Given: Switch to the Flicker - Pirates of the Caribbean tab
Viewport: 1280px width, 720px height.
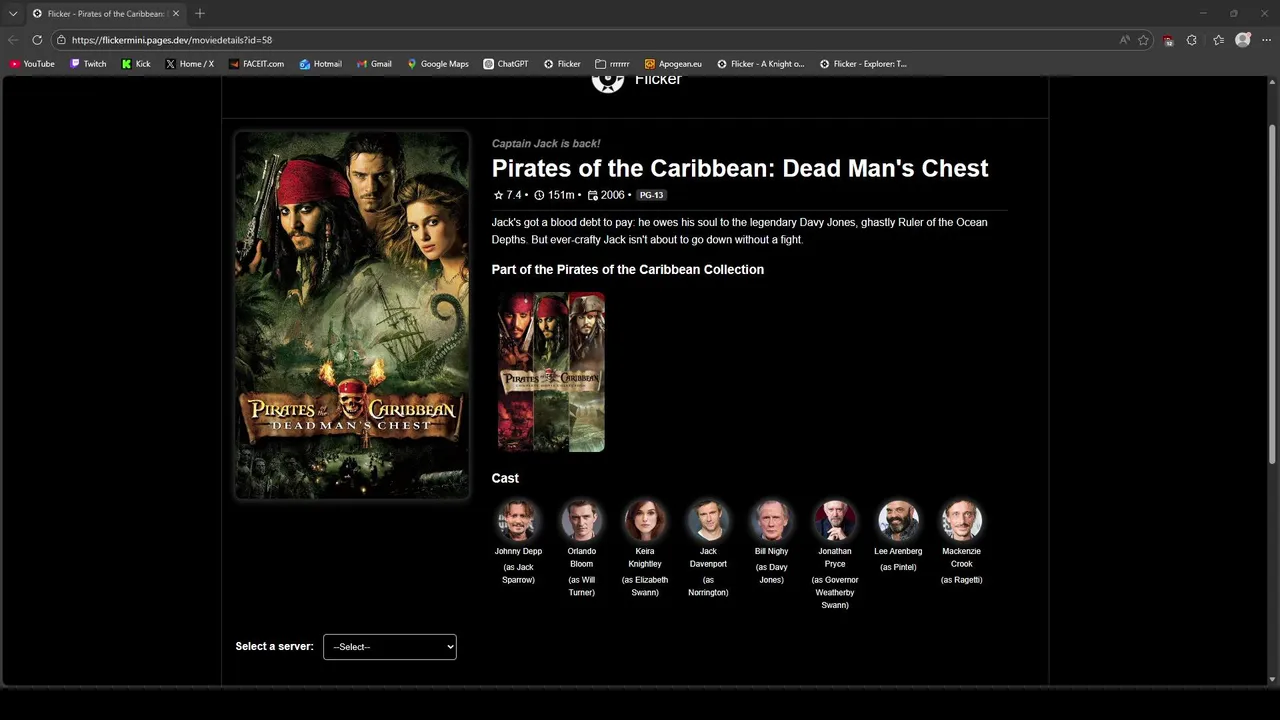Looking at the screenshot, I should click(x=105, y=14).
